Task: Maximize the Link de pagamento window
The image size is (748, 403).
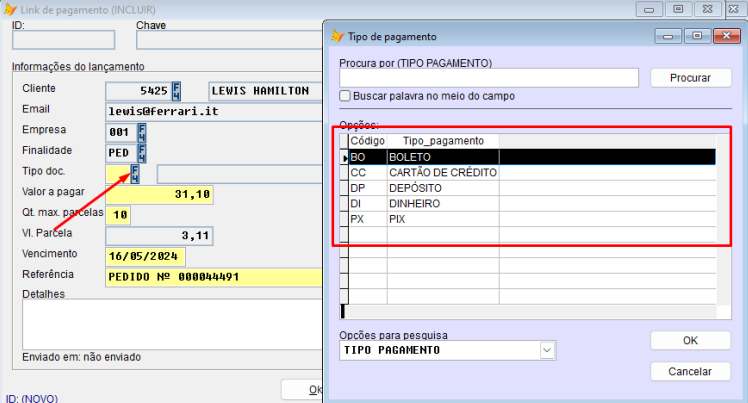Action: [x=678, y=9]
